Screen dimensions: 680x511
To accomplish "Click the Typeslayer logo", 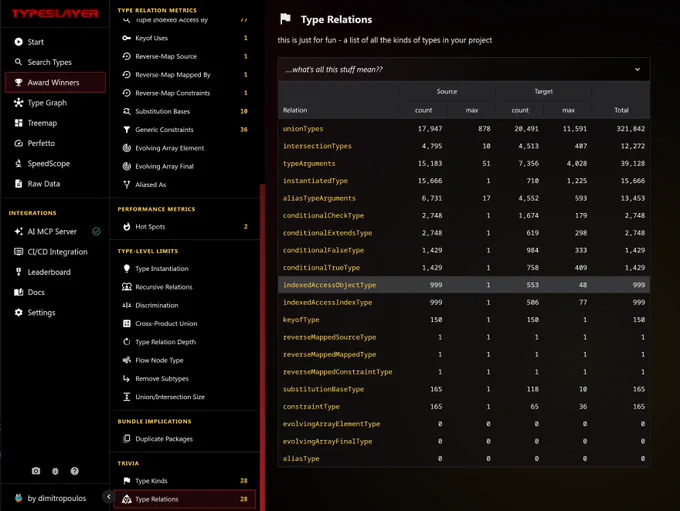I will click(55, 13).
